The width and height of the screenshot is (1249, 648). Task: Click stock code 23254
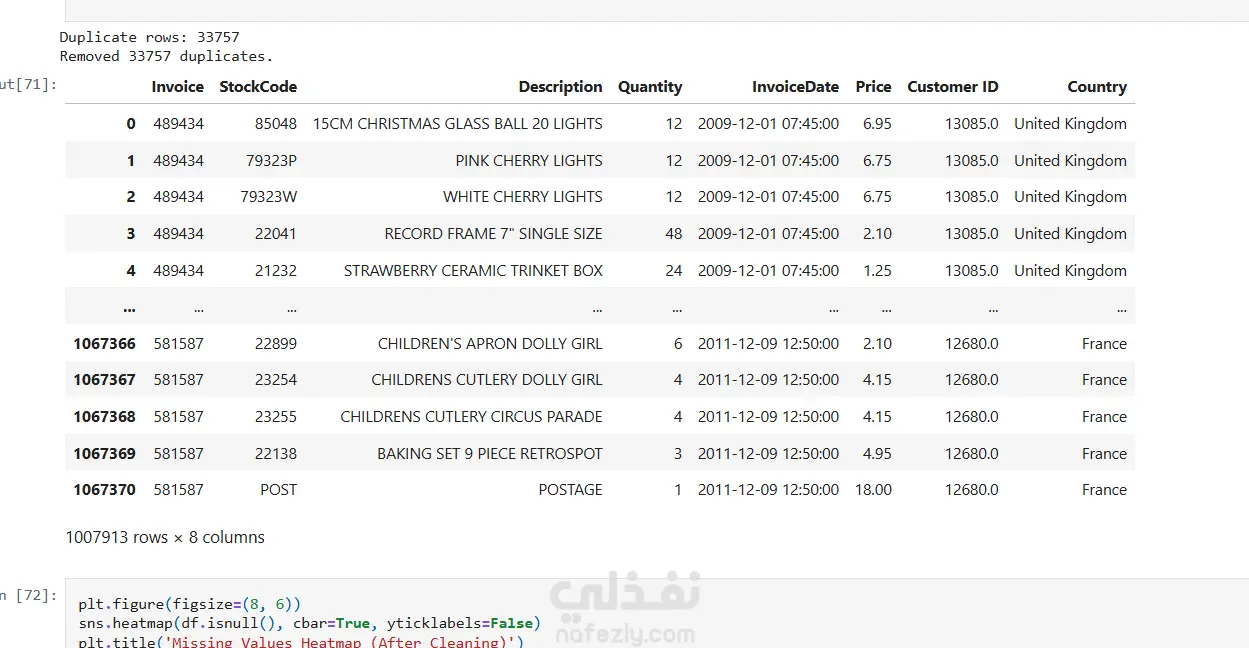tap(276, 380)
